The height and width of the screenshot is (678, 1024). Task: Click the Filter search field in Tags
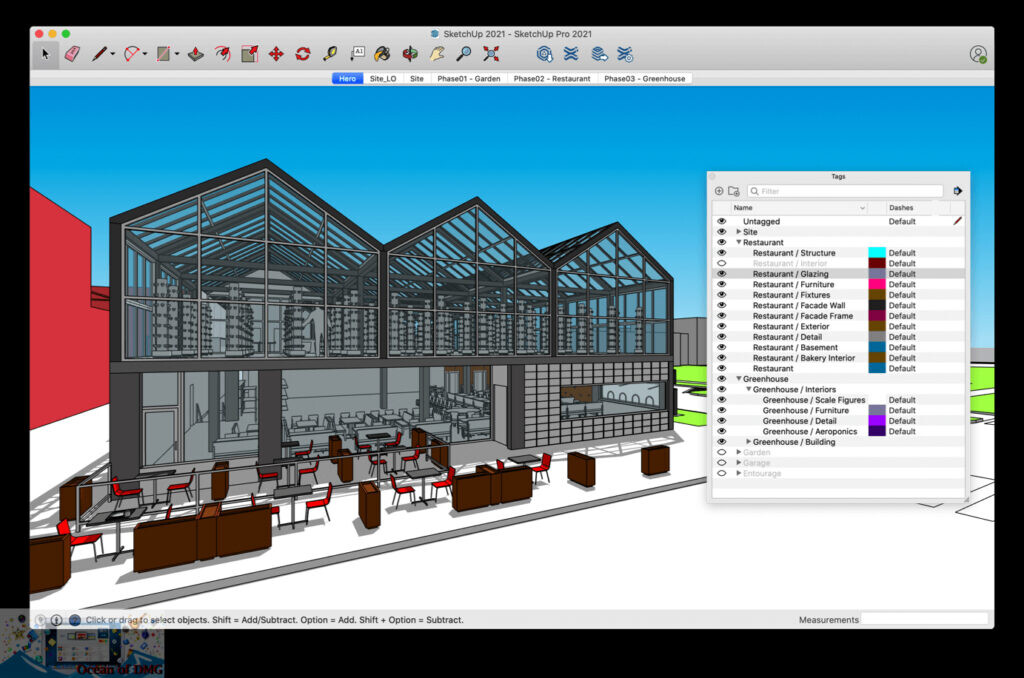coord(845,191)
